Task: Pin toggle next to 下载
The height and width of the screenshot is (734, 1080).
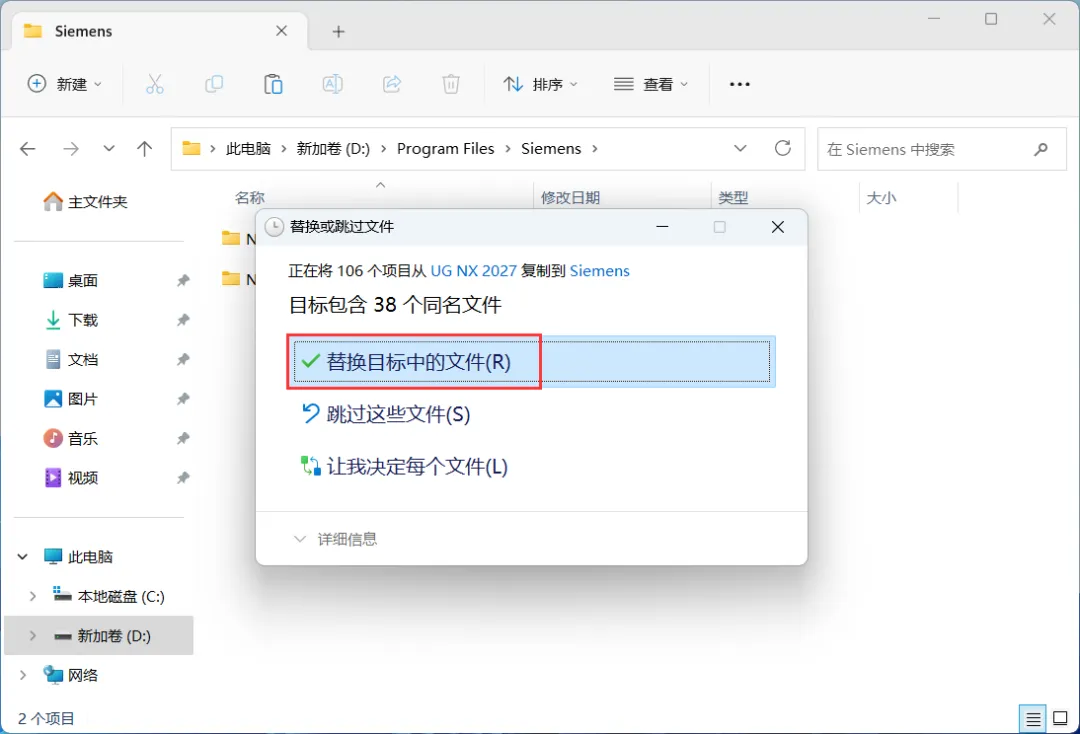Action: 183,319
